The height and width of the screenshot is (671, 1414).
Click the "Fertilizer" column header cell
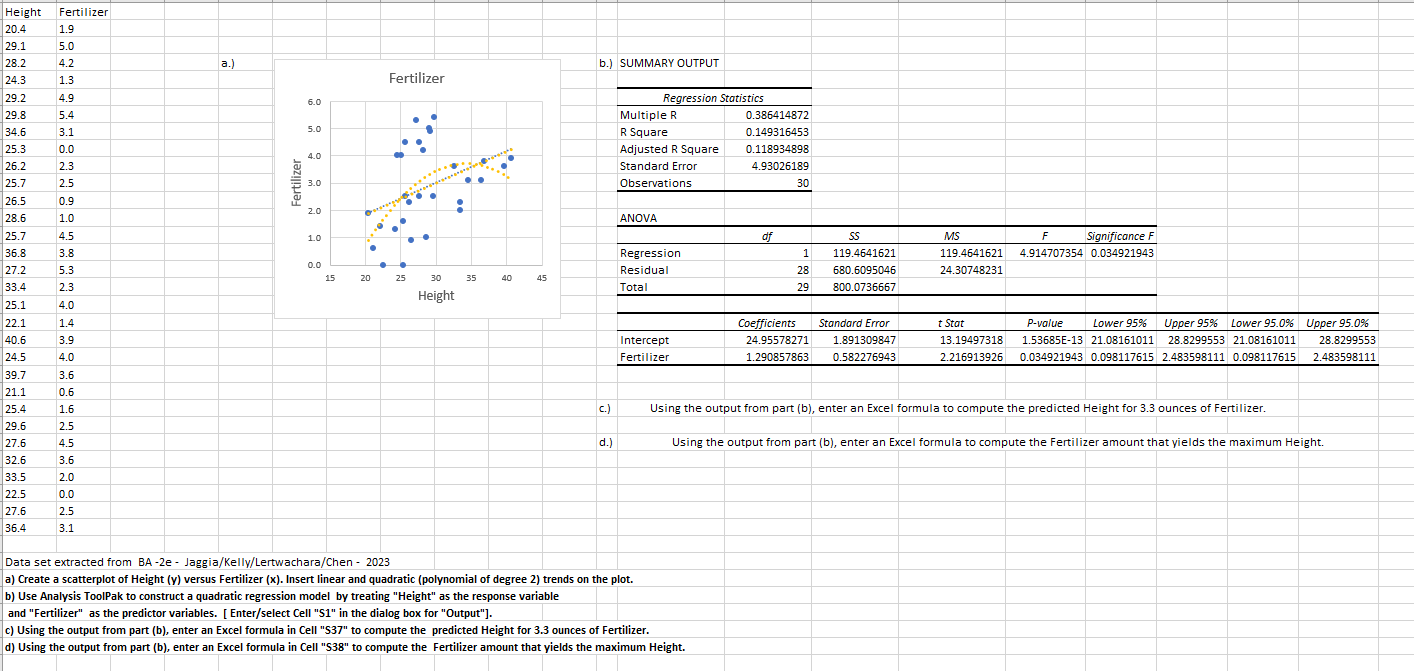[82, 11]
